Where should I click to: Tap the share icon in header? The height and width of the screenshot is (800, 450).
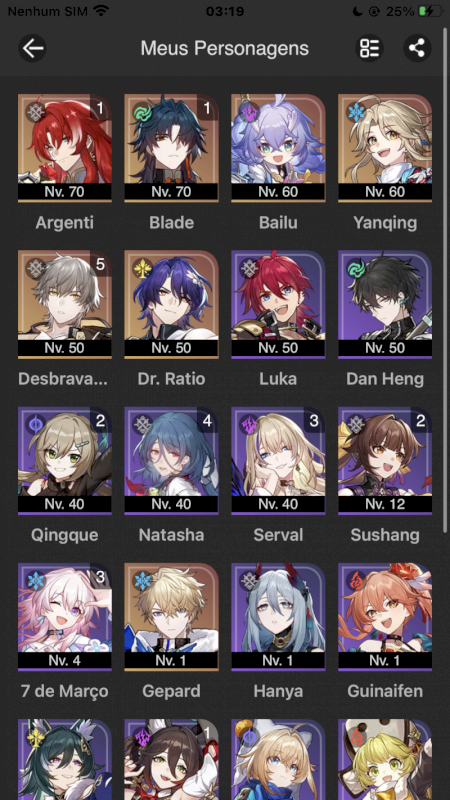(417, 48)
